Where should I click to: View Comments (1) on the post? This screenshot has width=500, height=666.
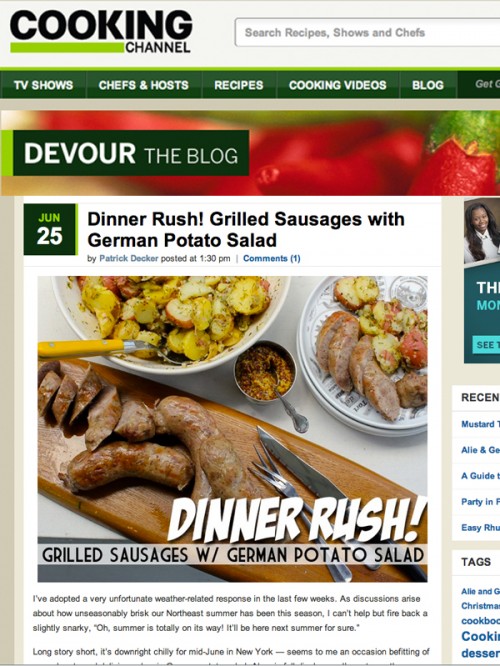(271, 258)
